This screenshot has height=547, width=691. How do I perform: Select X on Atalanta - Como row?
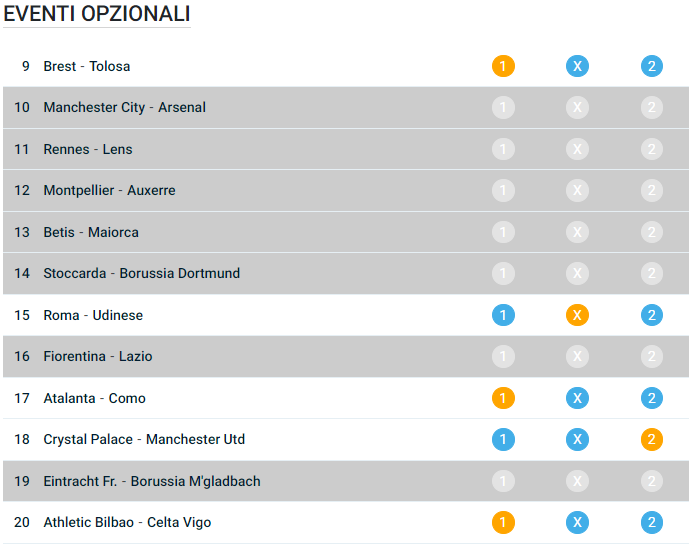pos(577,399)
